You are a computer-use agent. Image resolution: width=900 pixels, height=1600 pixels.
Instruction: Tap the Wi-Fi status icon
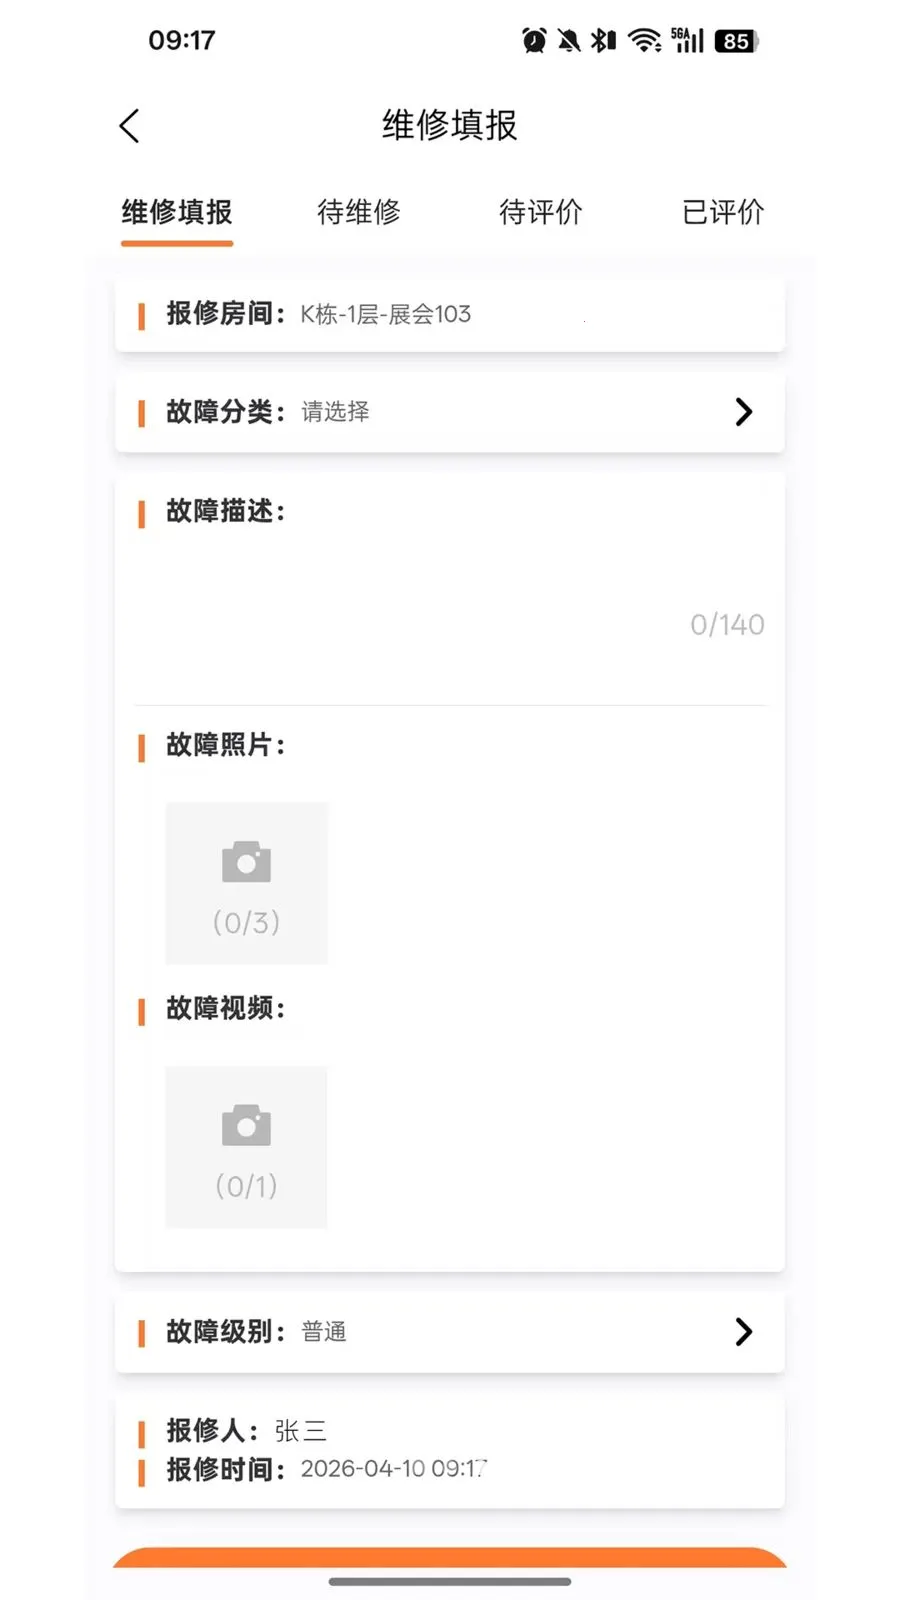[x=645, y=40]
